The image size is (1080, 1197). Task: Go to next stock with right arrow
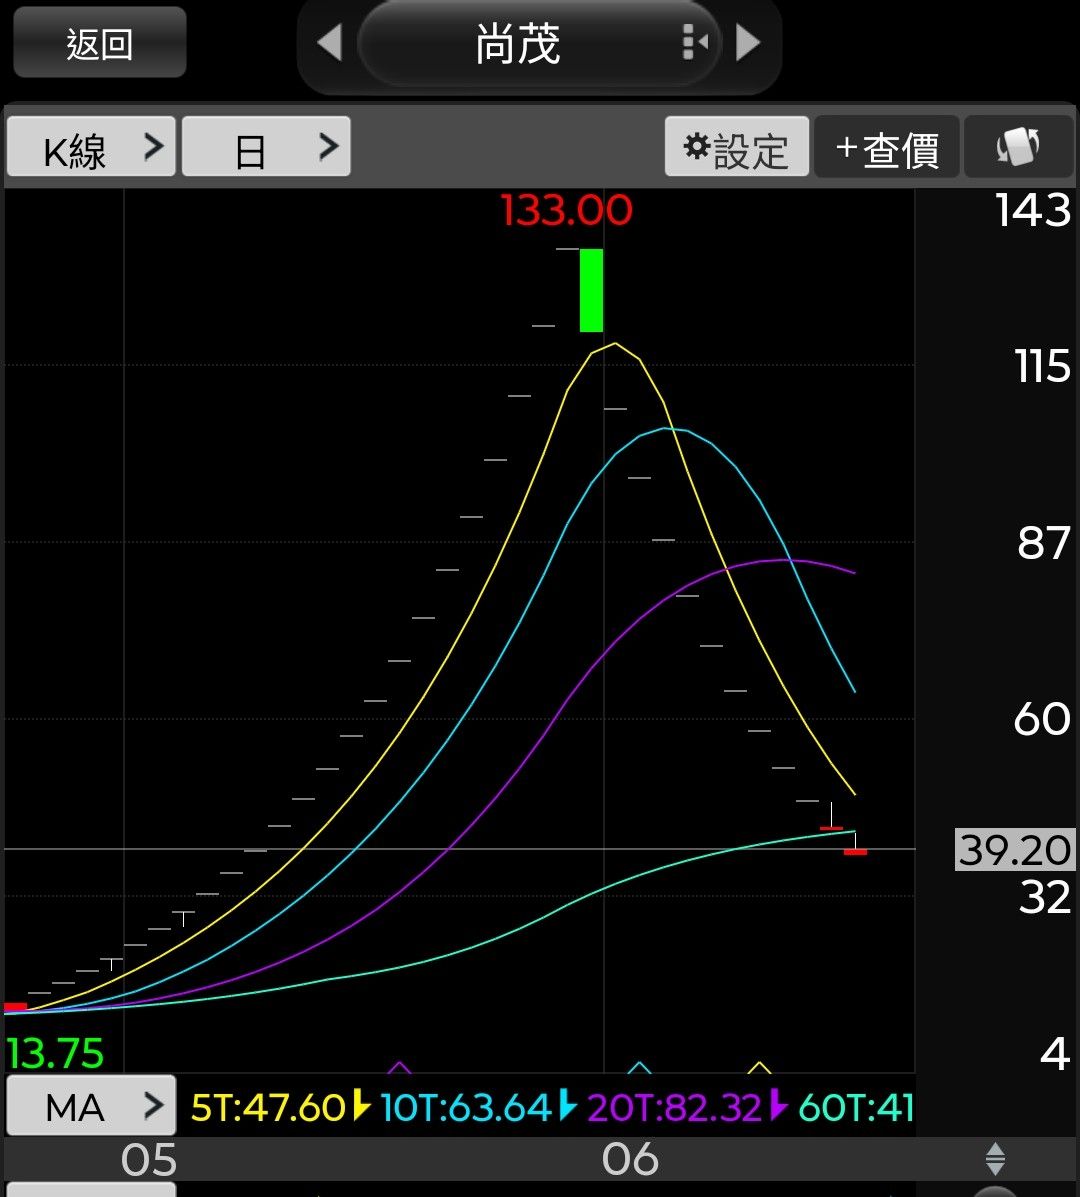(748, 42)
